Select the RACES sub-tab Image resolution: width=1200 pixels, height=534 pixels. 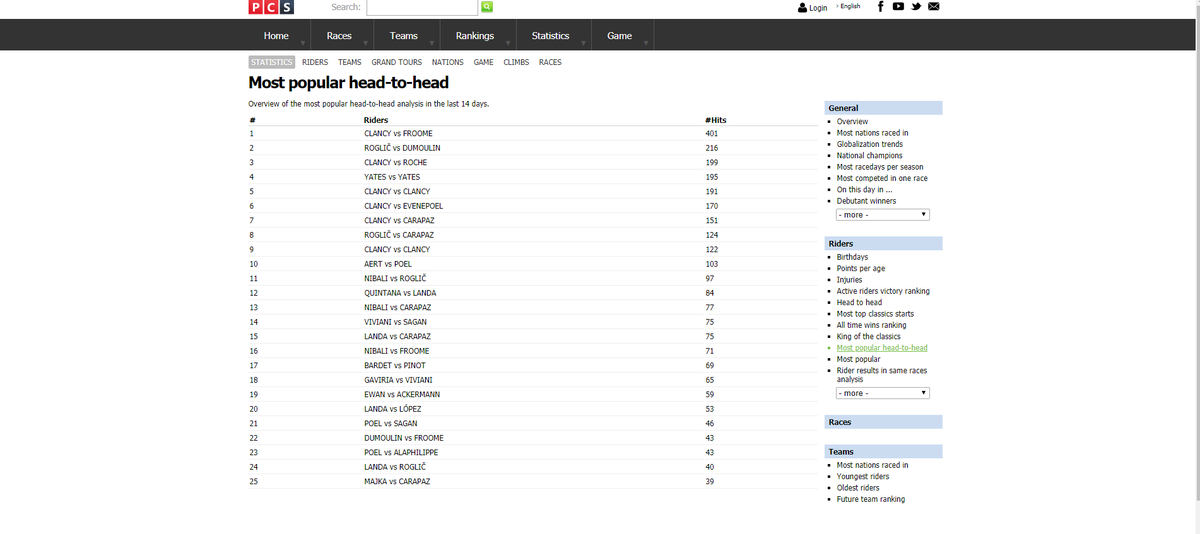[x=550, y=62]
